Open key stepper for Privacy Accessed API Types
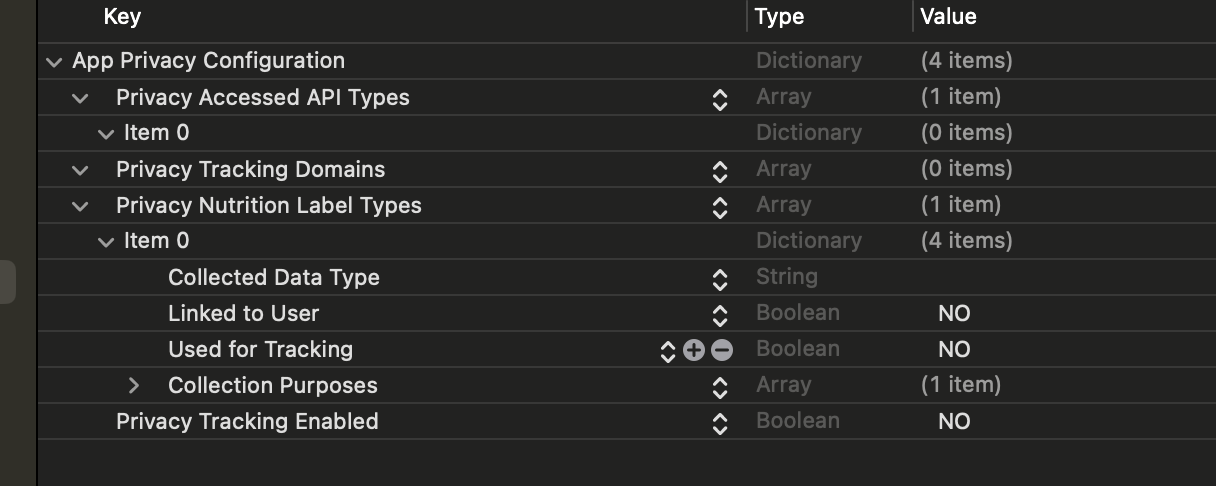1216x486 pixels. [x=719, y=99]
